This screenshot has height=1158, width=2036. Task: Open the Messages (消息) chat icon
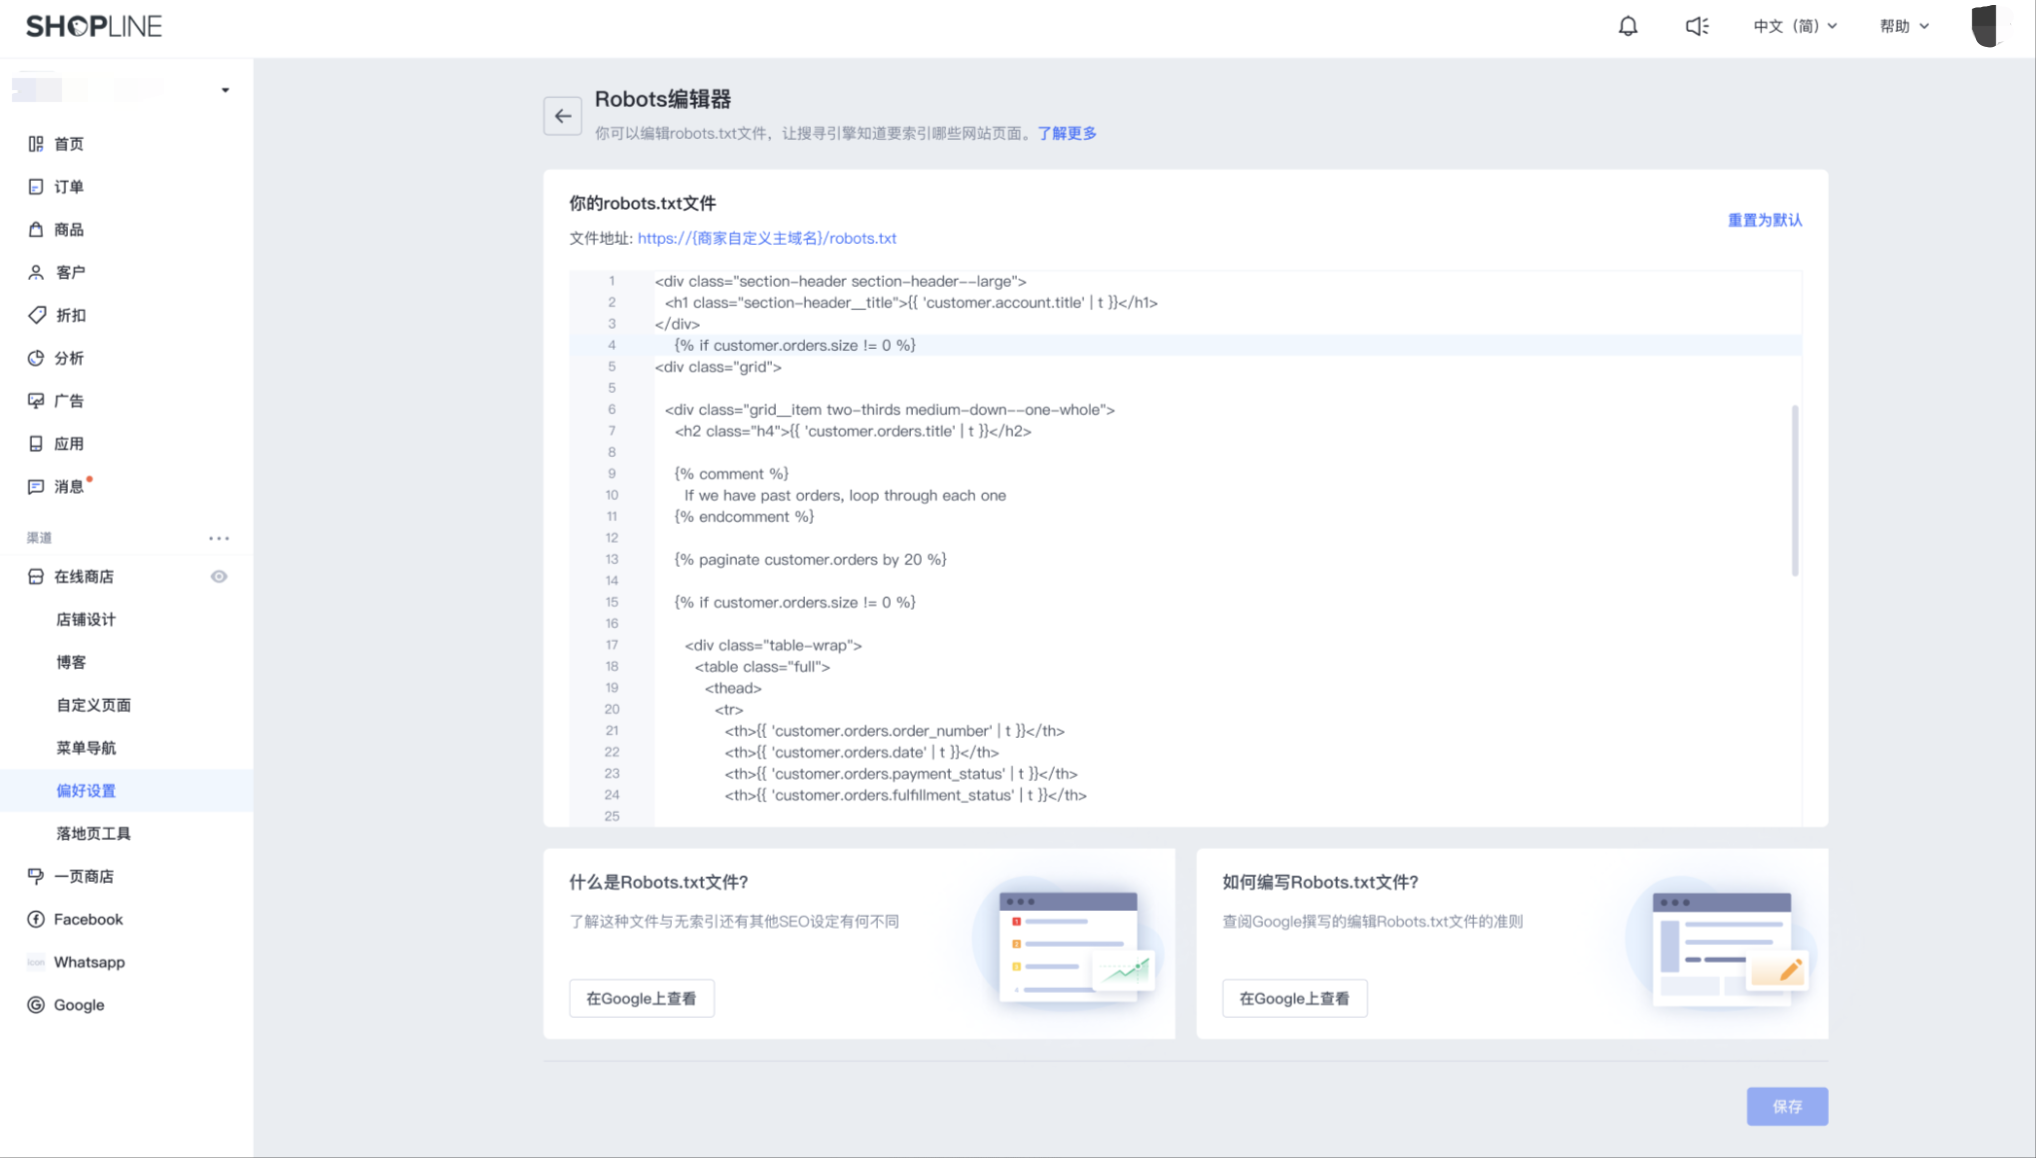[x=36, y=487]
